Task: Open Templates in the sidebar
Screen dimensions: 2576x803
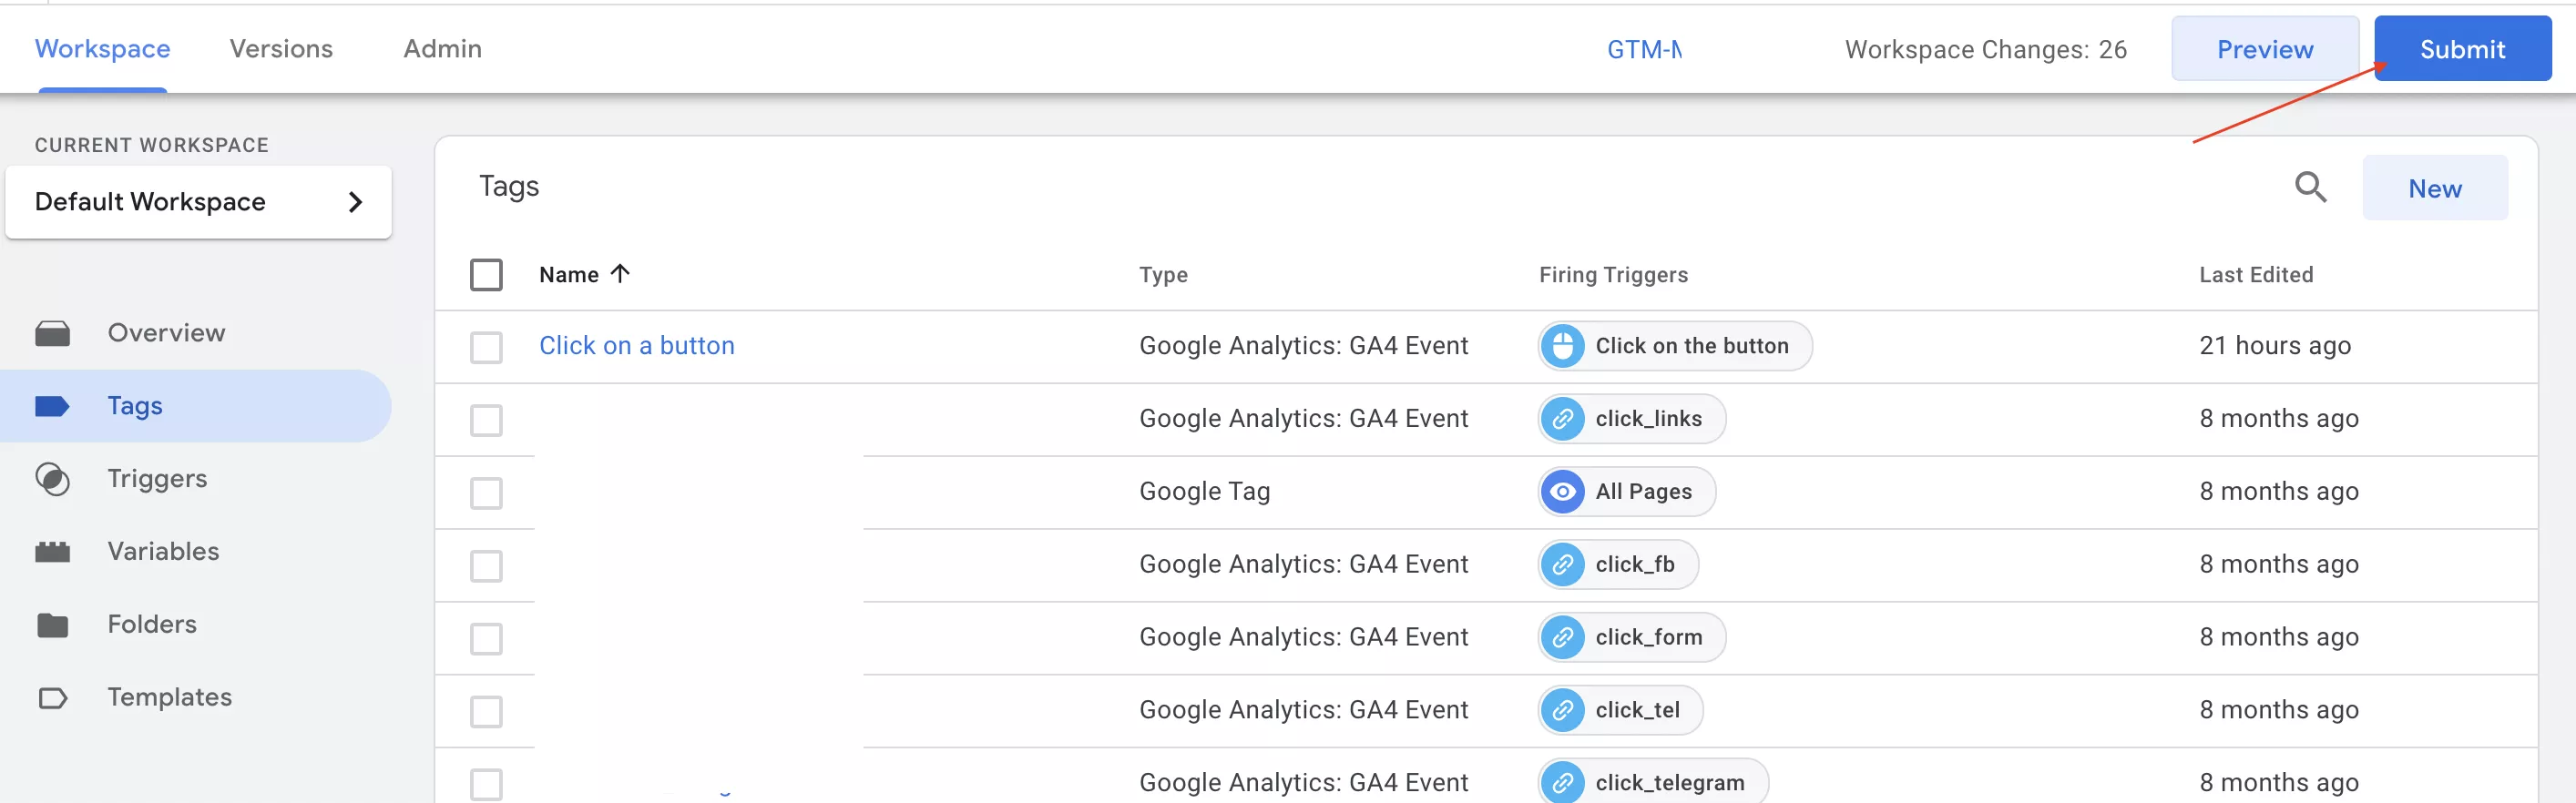Action: pyautogui.click(x=169, y=698)
